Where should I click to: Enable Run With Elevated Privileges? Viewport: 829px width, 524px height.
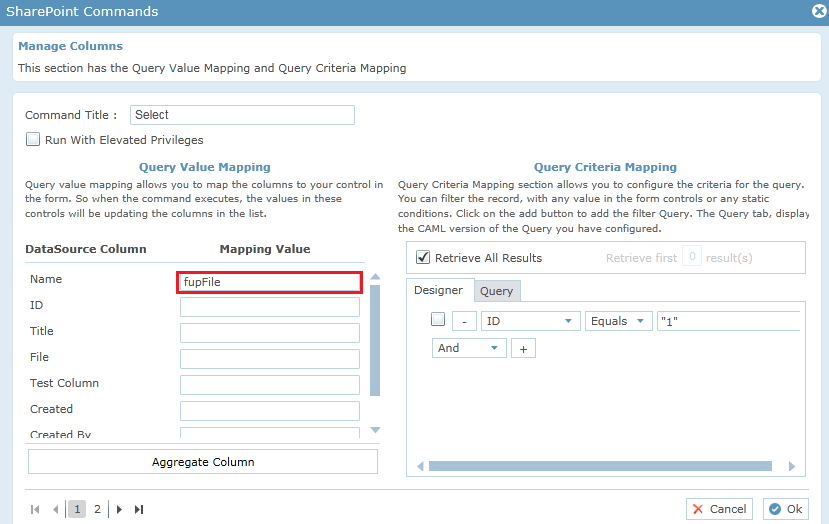coord(33,140)
